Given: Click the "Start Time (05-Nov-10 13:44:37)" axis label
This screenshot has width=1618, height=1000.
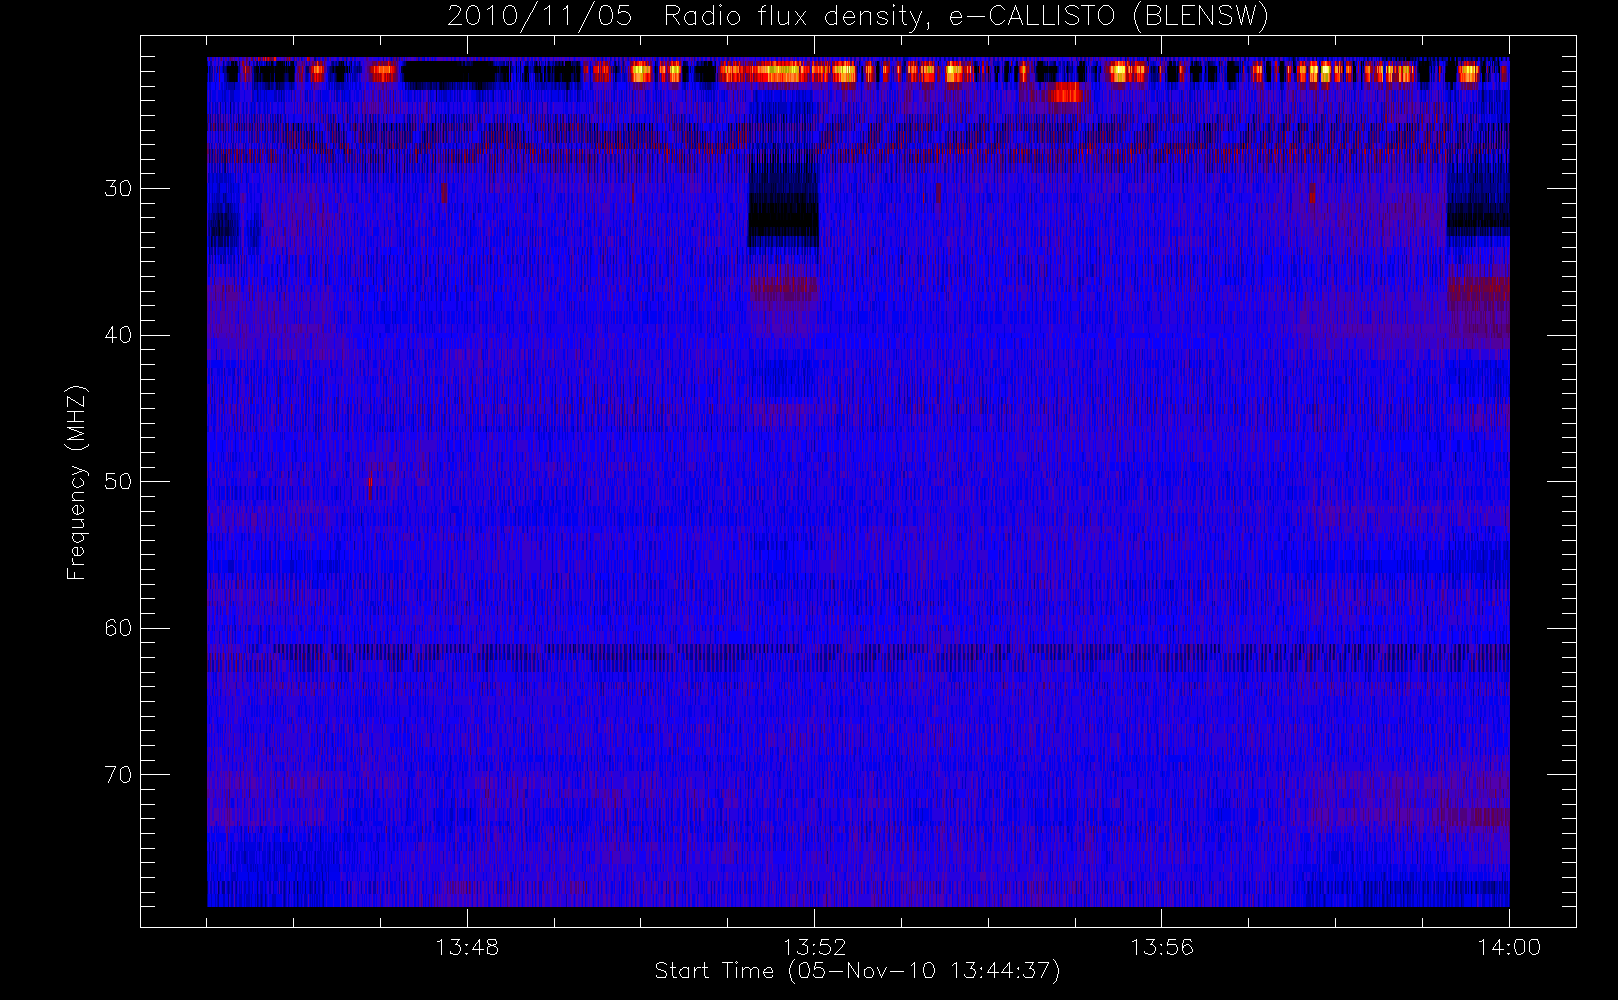Looking at the screenshot, I should coord(857,971).
